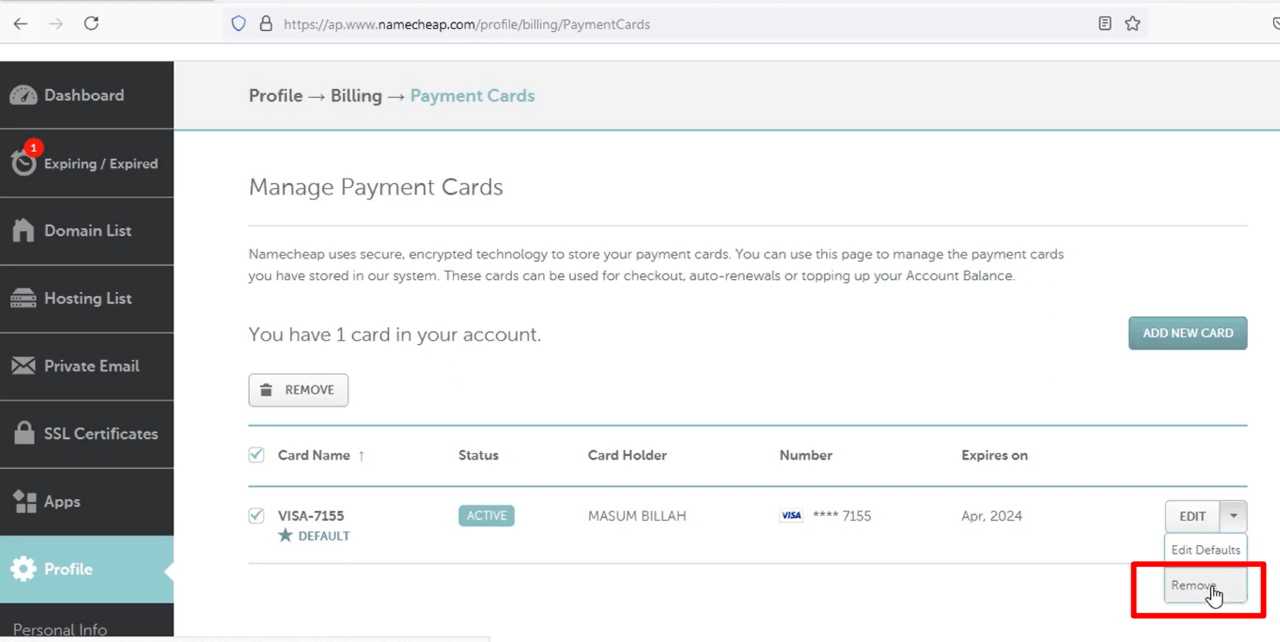
Task: Click the REMOVE button above the table
Action: 298,390
